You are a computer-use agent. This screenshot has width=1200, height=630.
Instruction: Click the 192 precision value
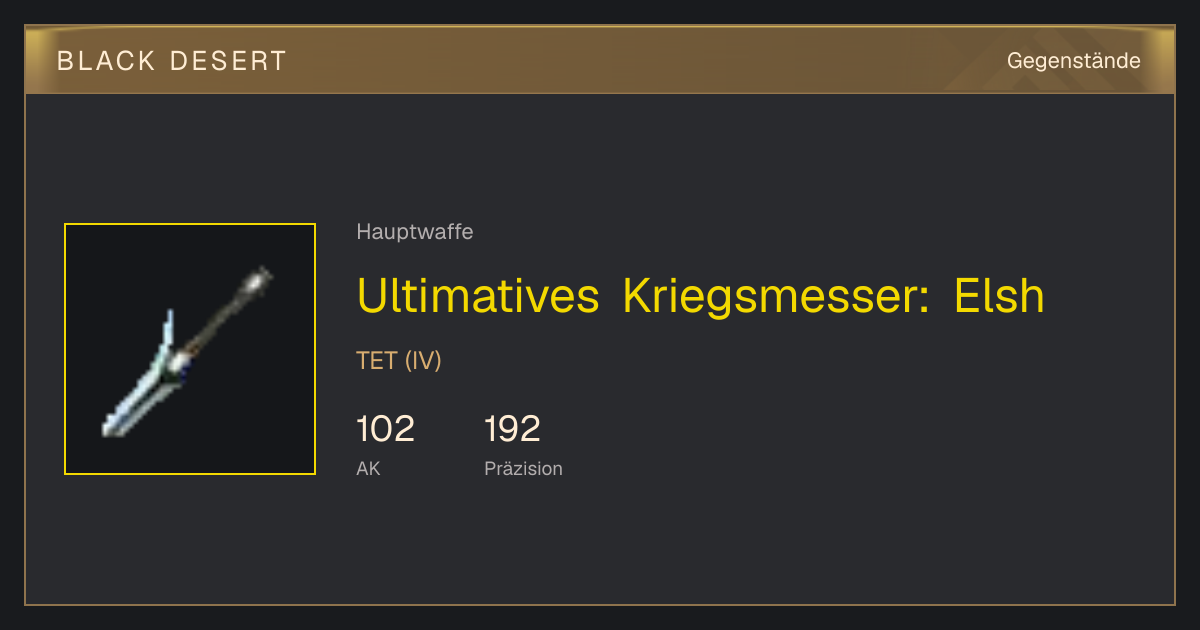[513, 429]
